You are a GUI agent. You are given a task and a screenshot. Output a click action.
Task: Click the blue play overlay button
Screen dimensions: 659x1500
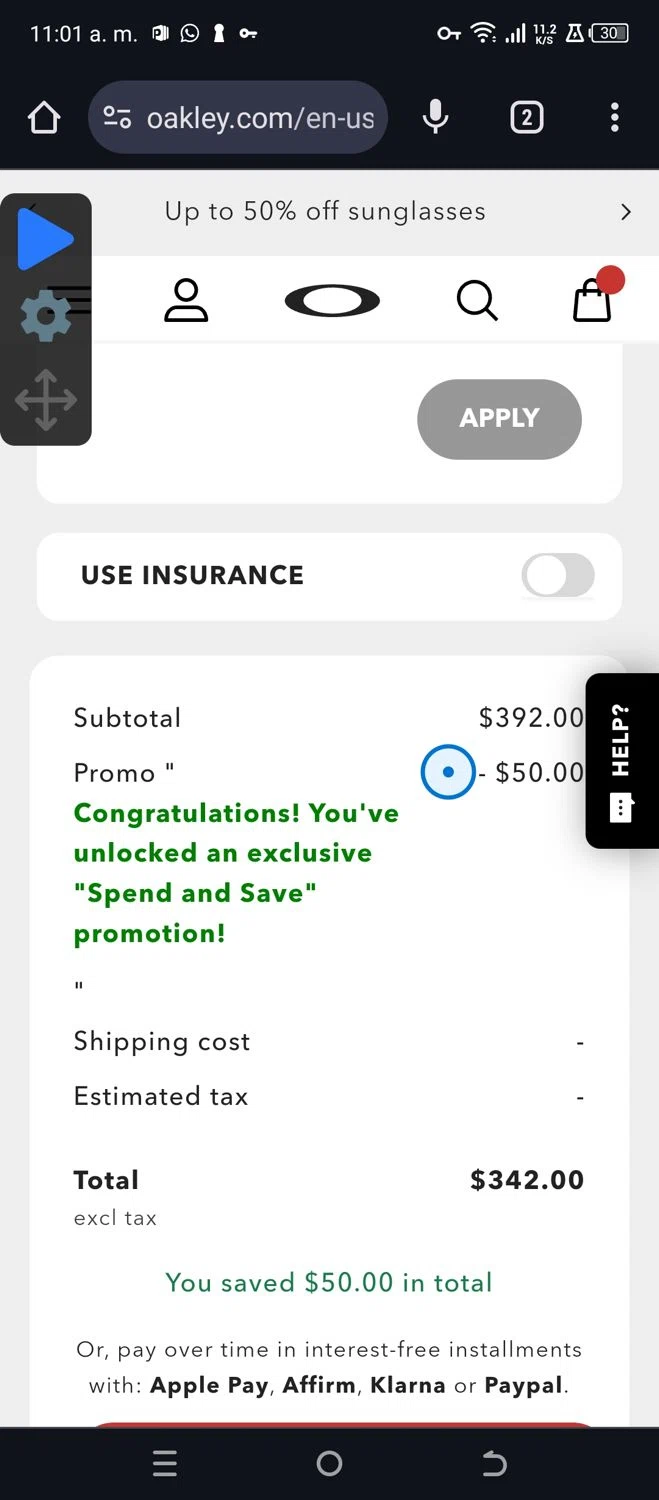coord(45,240)
